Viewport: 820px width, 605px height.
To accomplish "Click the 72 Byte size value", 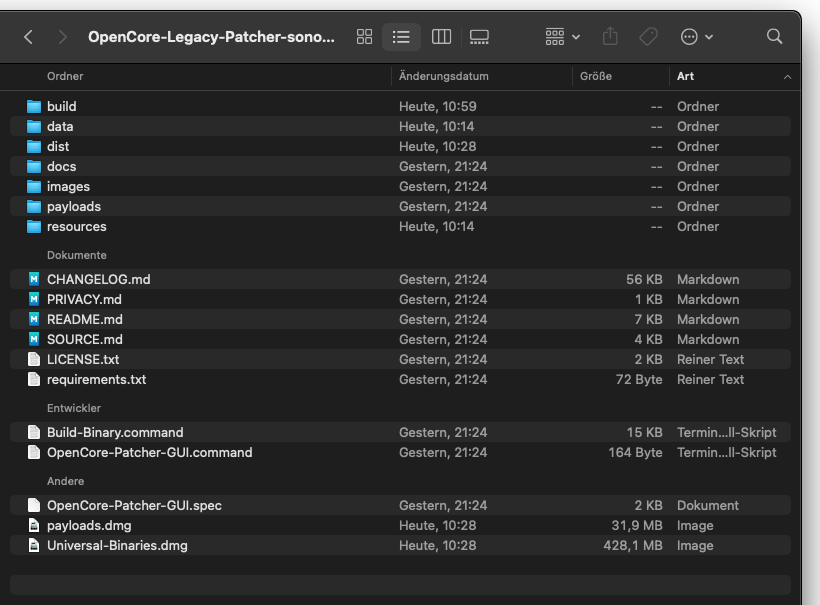I will (639, 380).
